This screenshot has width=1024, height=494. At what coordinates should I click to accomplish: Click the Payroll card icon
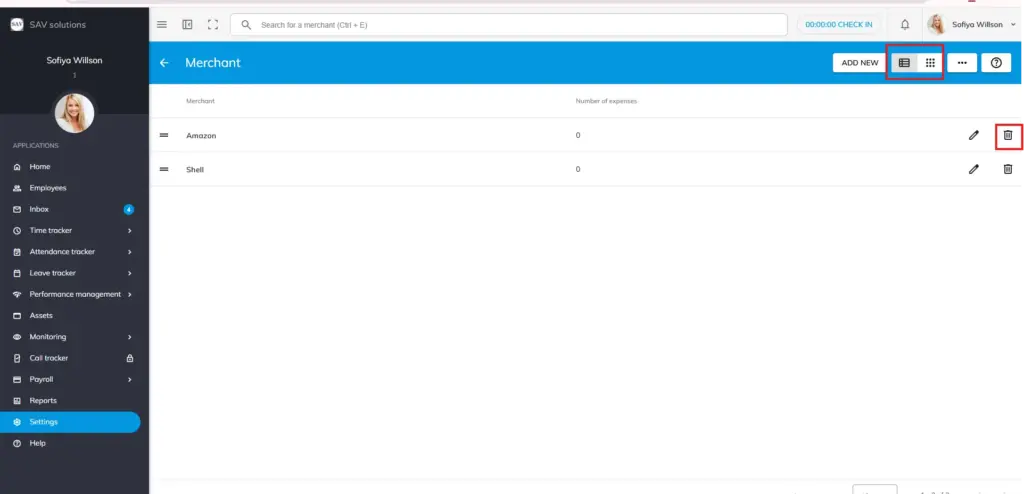click(17, 379)
